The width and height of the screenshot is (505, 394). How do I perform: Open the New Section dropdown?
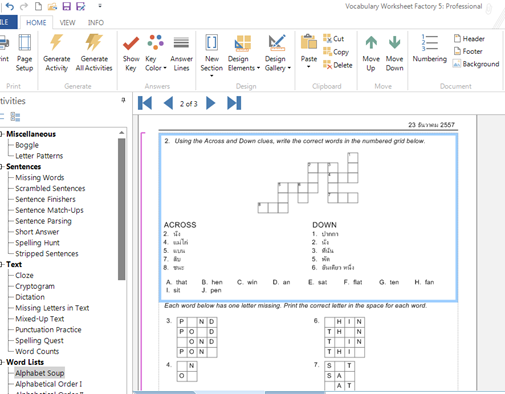point(211,56)
